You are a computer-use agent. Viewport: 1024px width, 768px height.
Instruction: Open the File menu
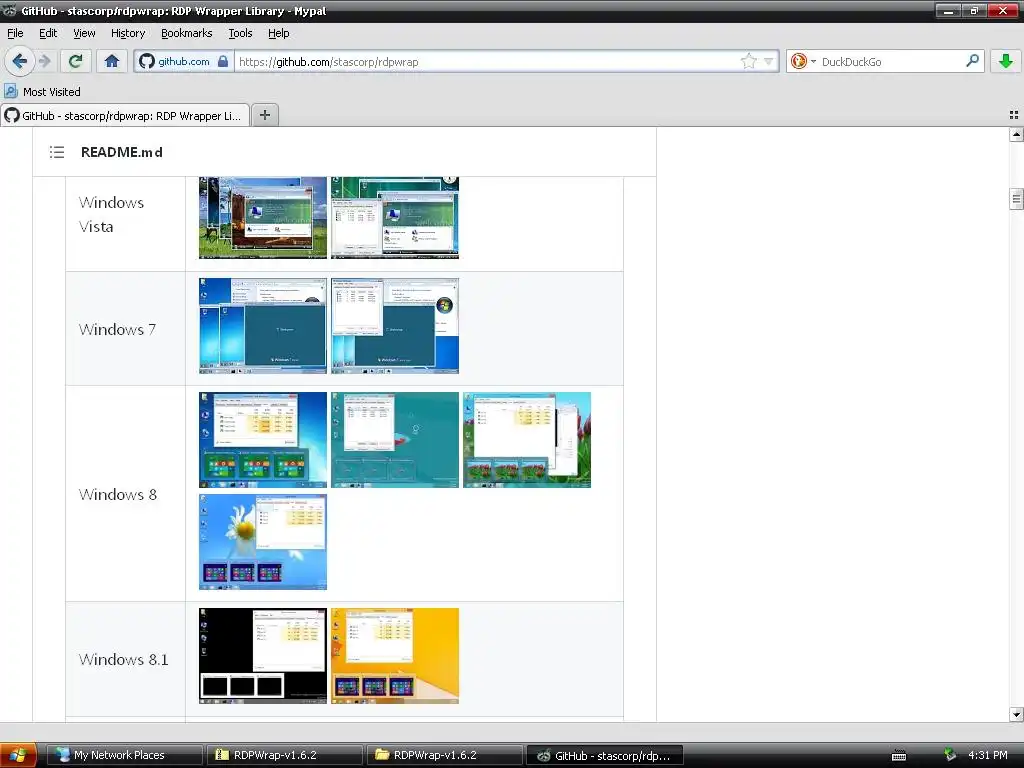click(x=15, y=33)
